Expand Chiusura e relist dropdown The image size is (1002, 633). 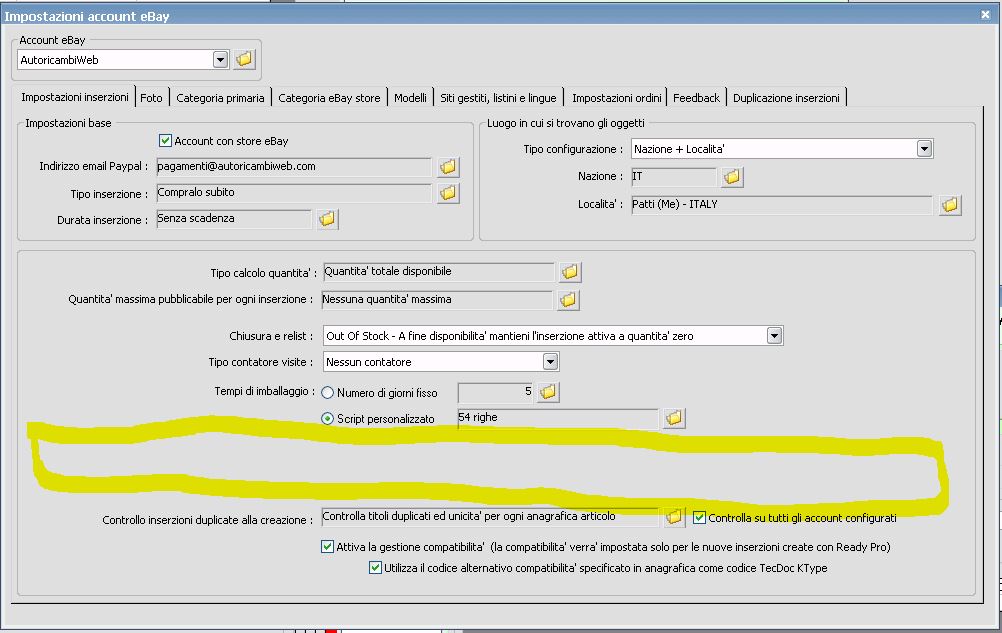point(775,335)
